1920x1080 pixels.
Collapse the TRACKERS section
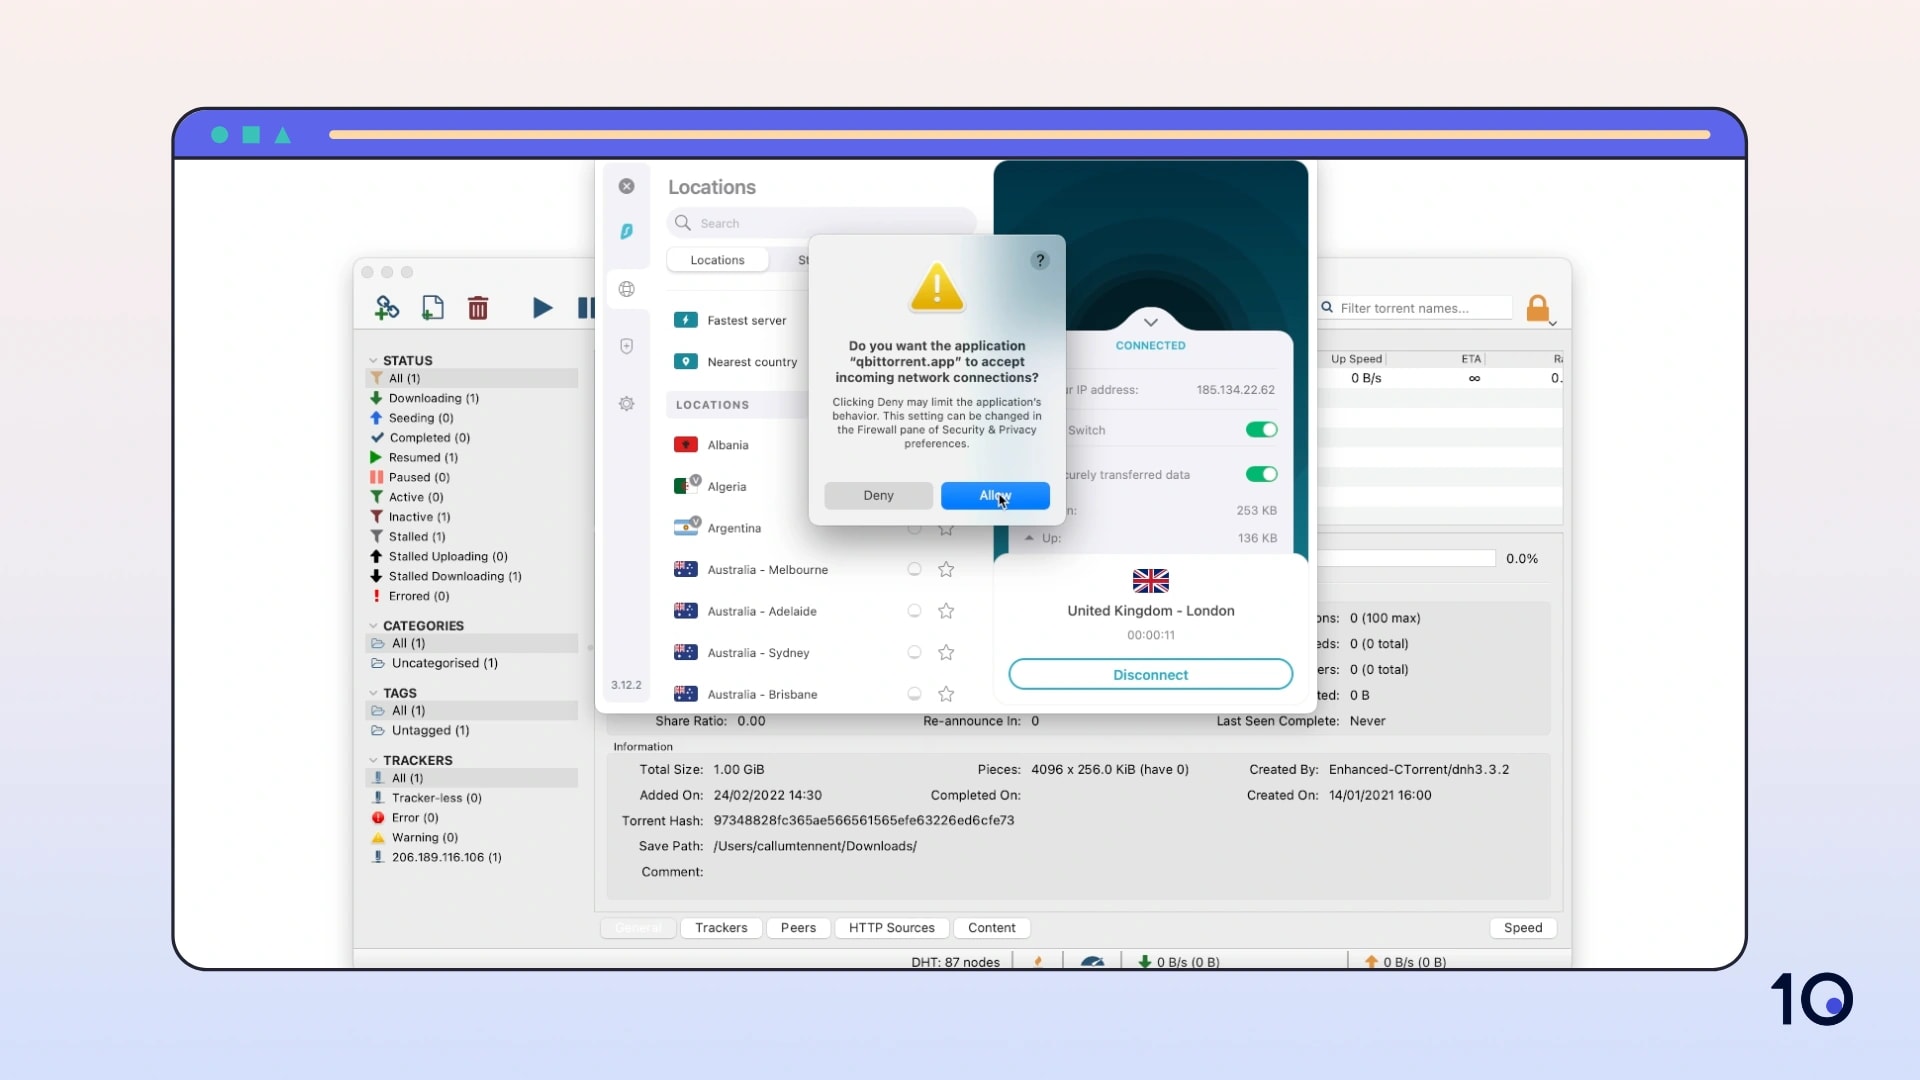373,761
